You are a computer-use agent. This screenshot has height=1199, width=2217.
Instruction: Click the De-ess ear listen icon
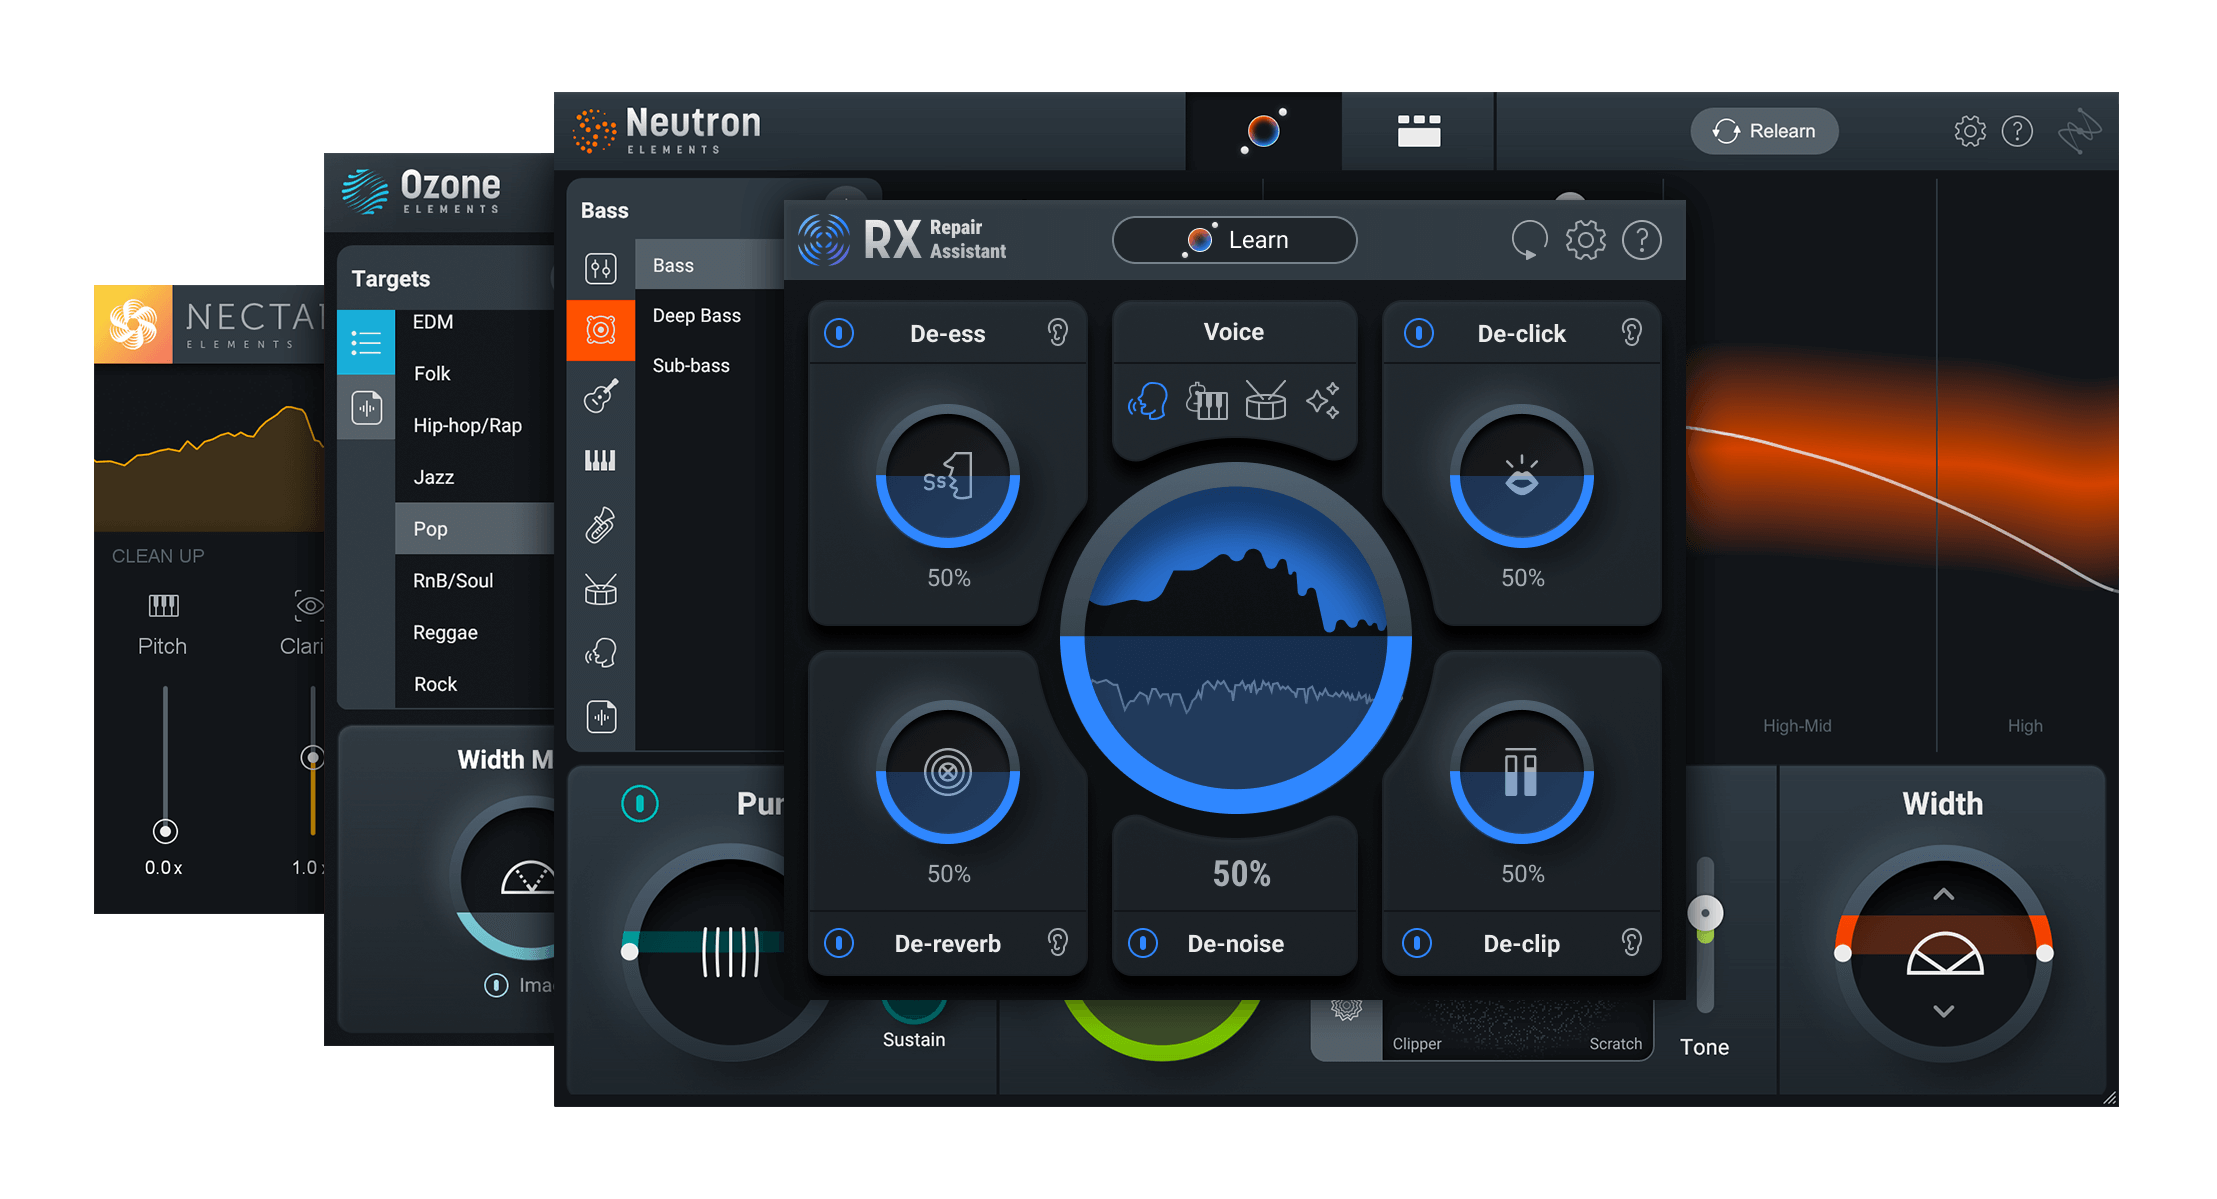pyautogui.click(x=1057, y=332)
